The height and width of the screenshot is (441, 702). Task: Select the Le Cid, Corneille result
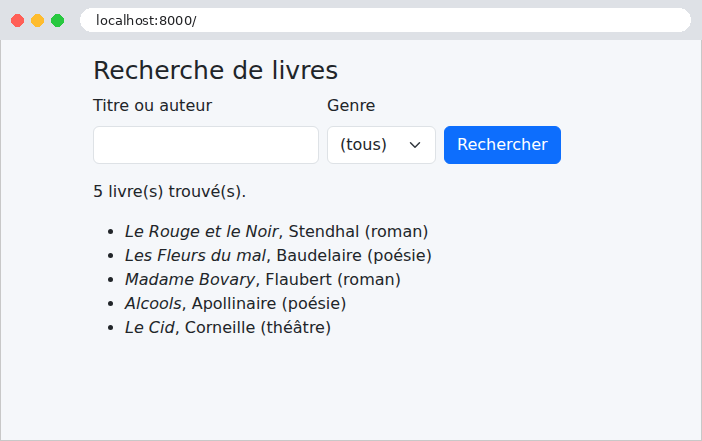click(x=227, y=327)
